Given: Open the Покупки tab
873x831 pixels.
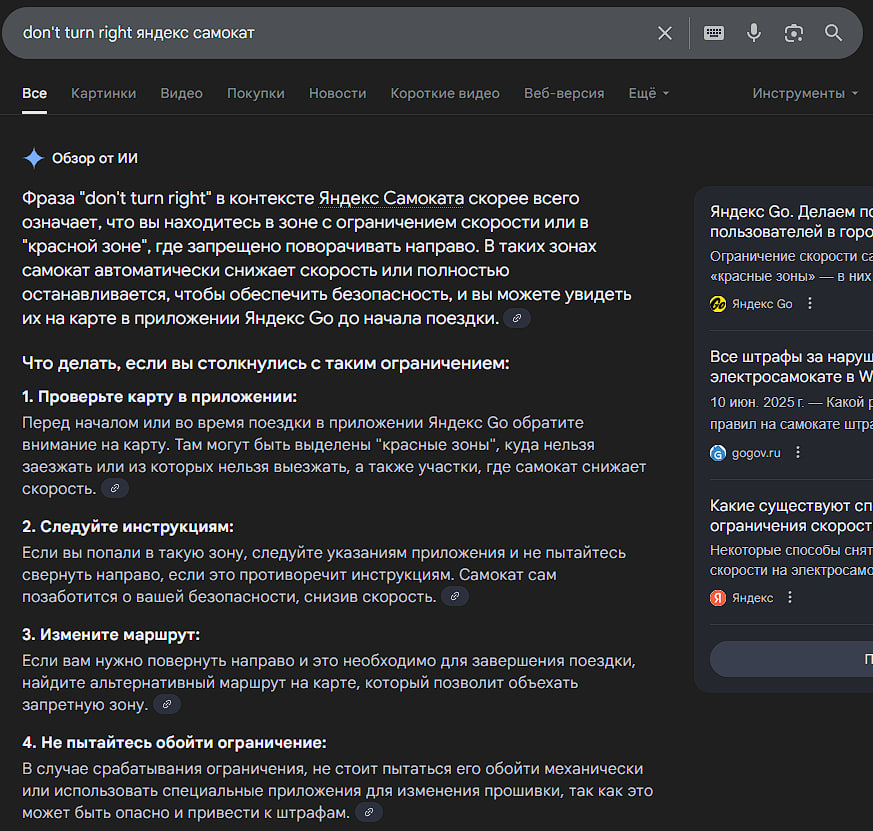Looking at the screenshot, I should (256, 93).
